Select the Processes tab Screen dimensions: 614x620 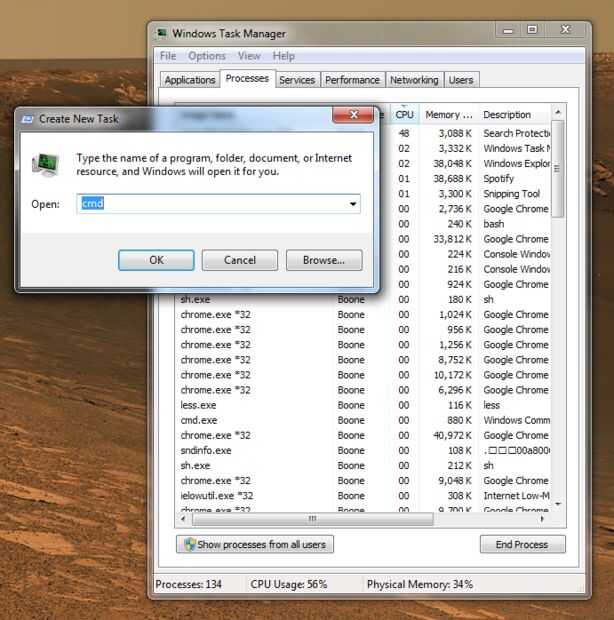pyautogui.click(x=247, y=79)
